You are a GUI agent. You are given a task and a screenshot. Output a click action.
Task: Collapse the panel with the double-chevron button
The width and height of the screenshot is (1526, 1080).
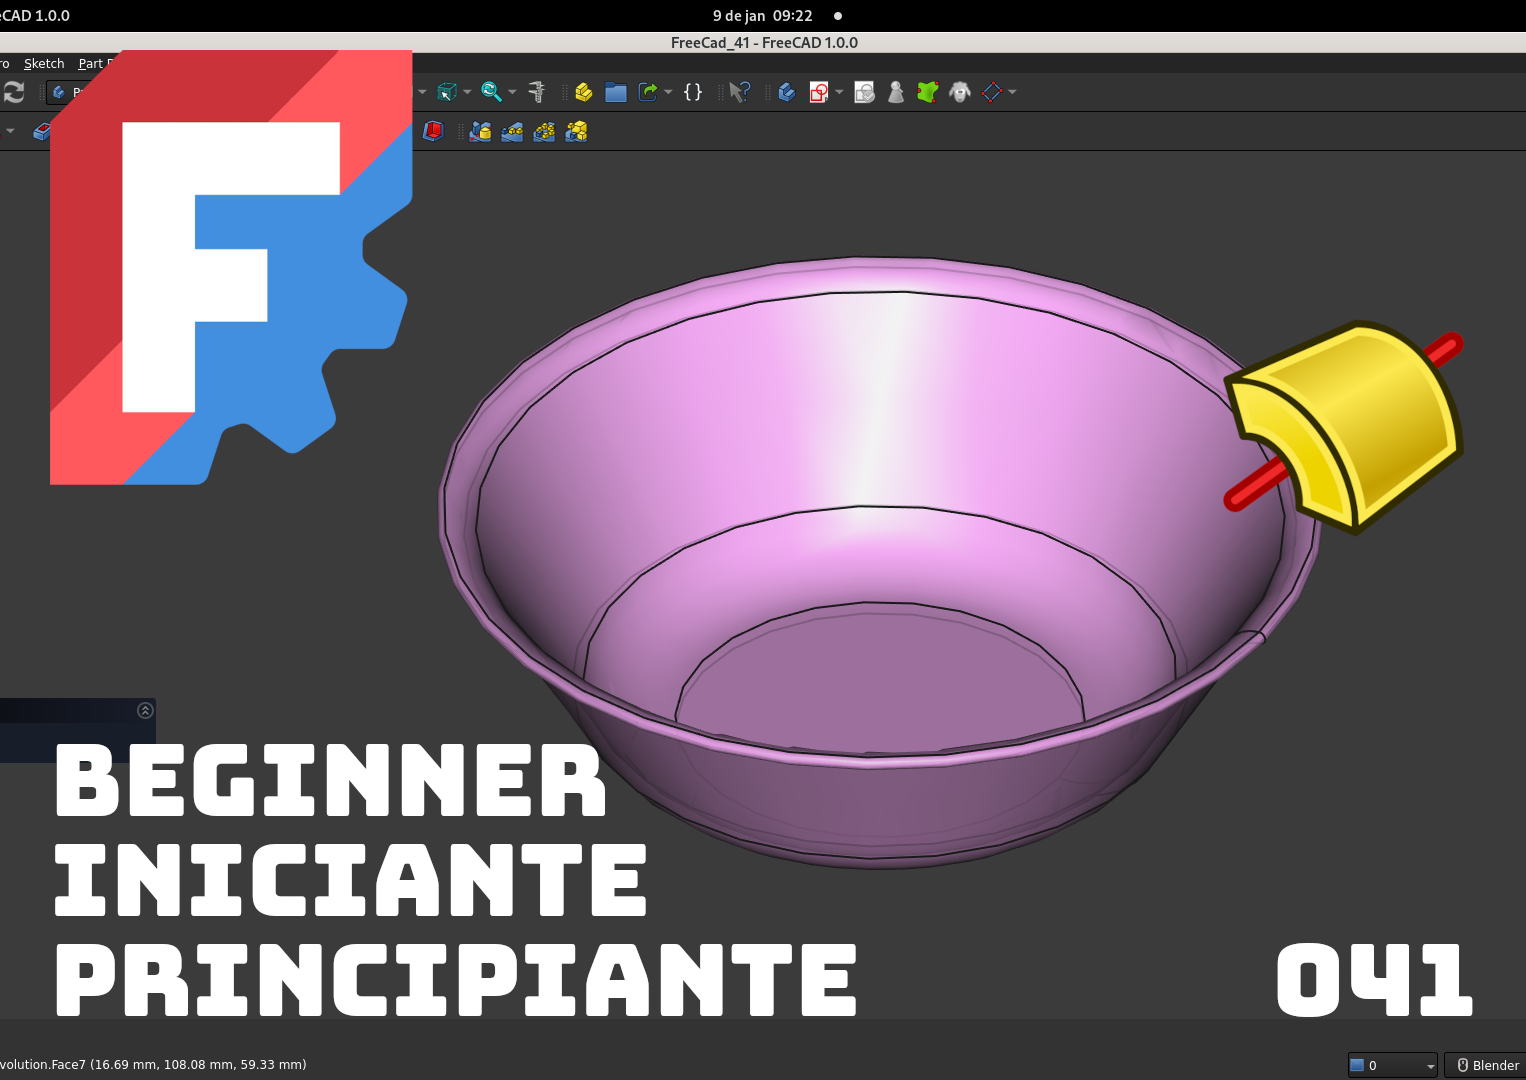point(145,710)
